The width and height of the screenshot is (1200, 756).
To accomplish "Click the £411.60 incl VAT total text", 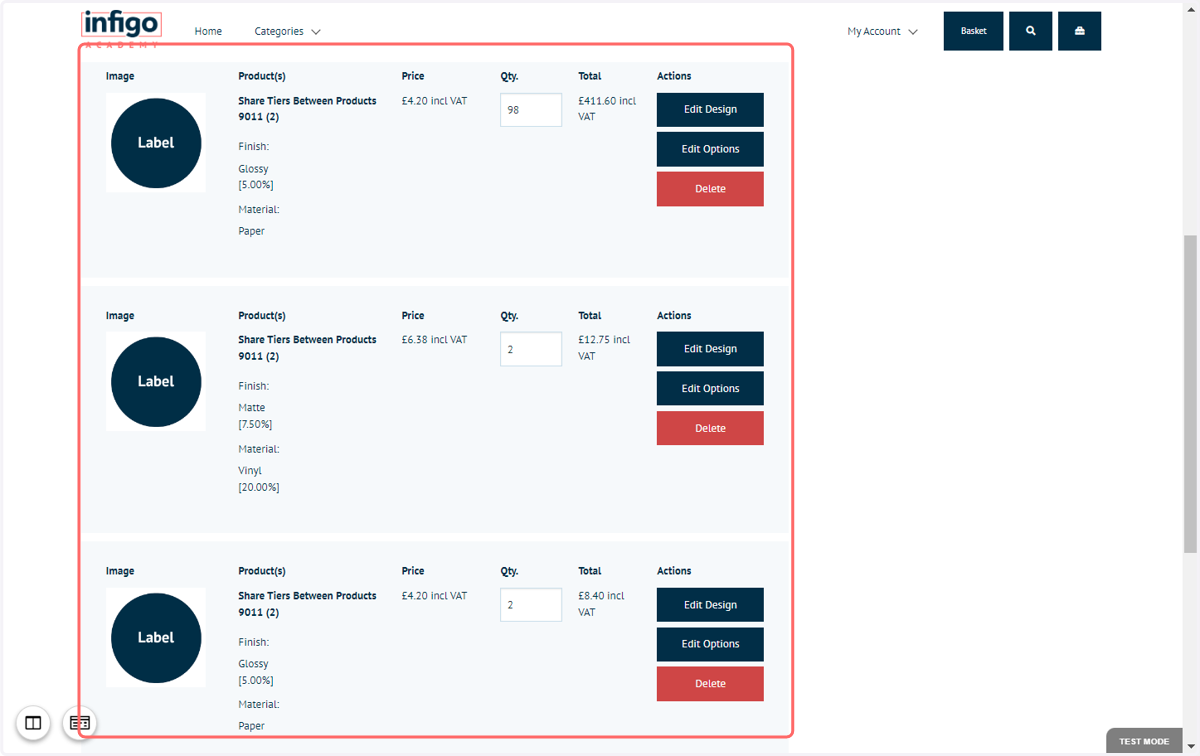I will (x=607, y=109).
